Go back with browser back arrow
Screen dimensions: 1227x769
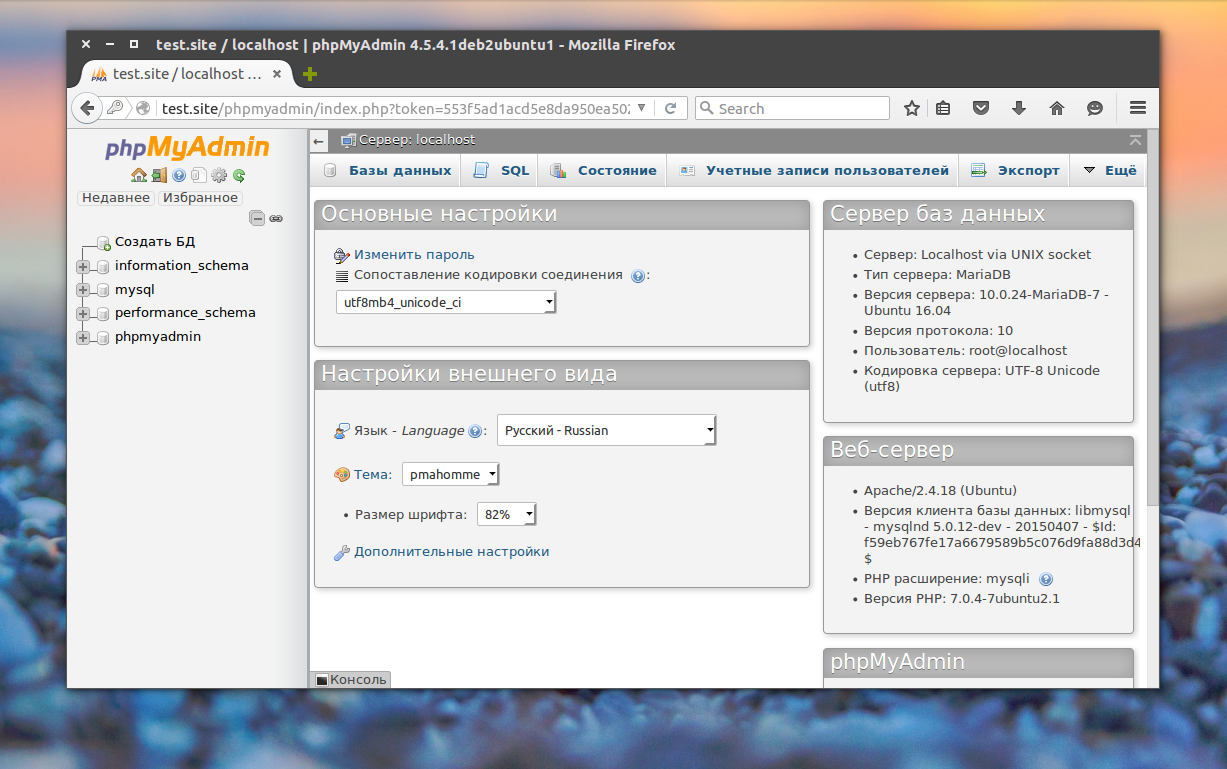coord(88,108)
